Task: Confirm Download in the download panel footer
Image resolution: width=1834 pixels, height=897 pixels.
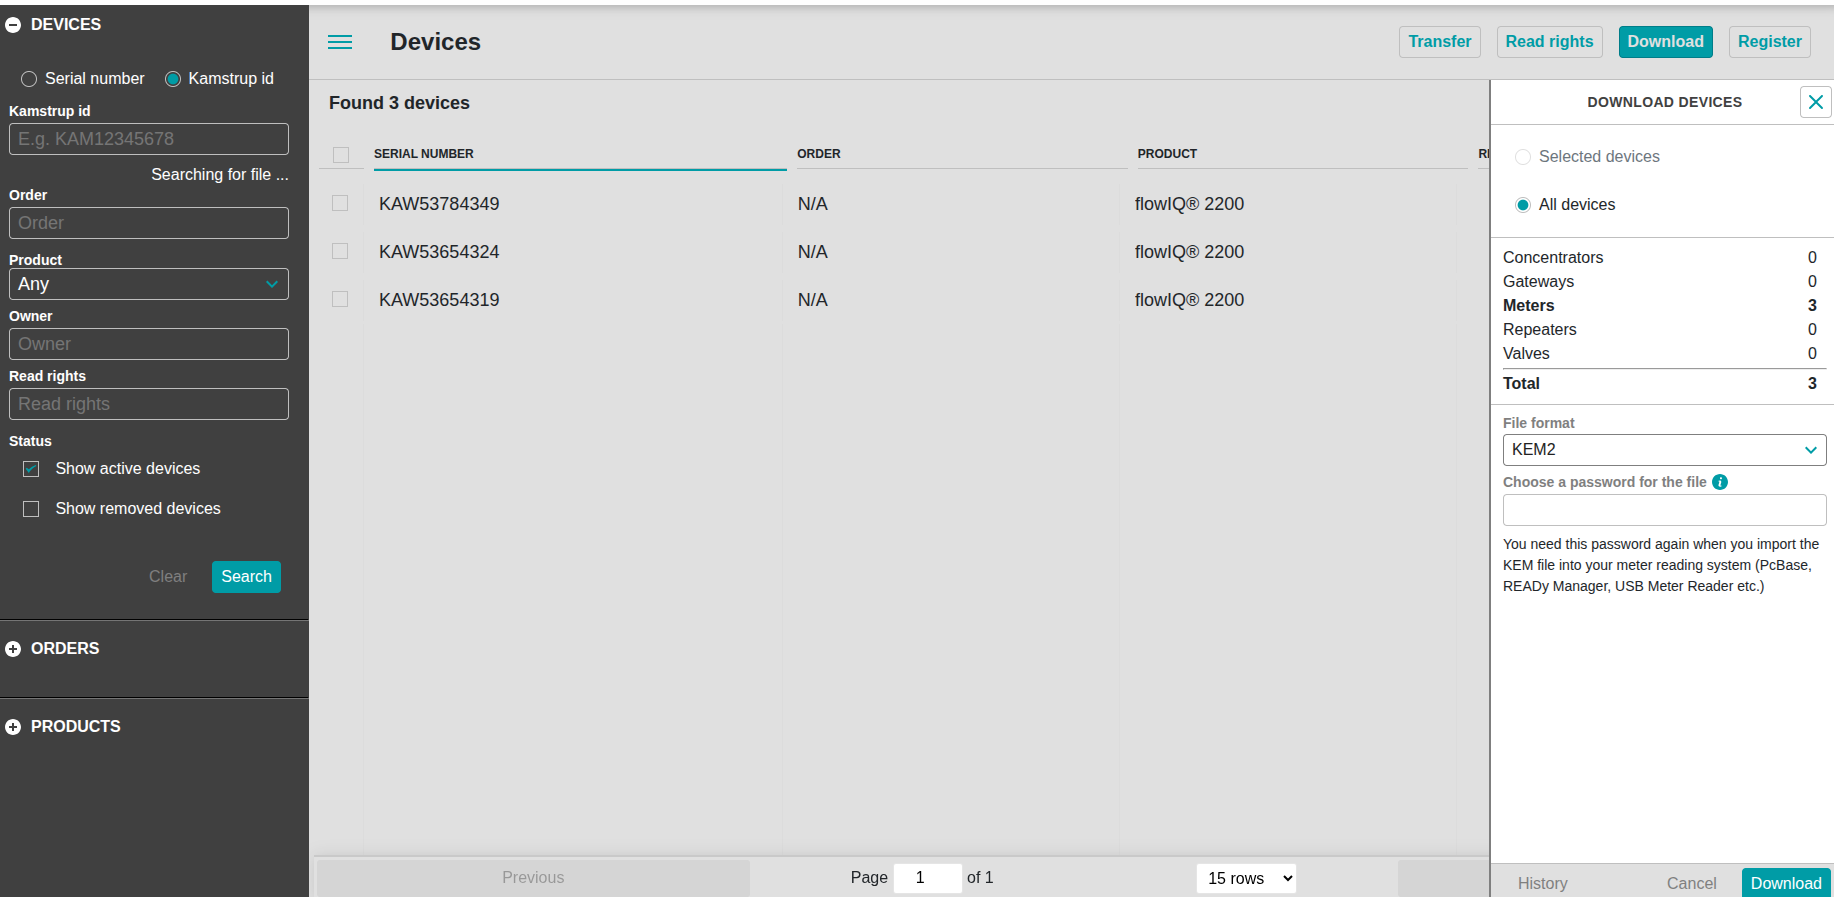Action: coord(1786,883)
